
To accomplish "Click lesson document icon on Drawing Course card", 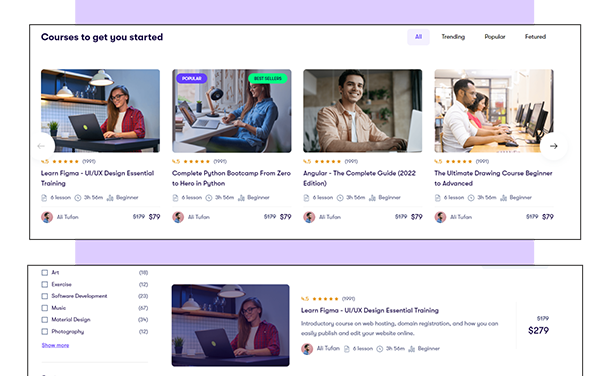I will 437,198.
